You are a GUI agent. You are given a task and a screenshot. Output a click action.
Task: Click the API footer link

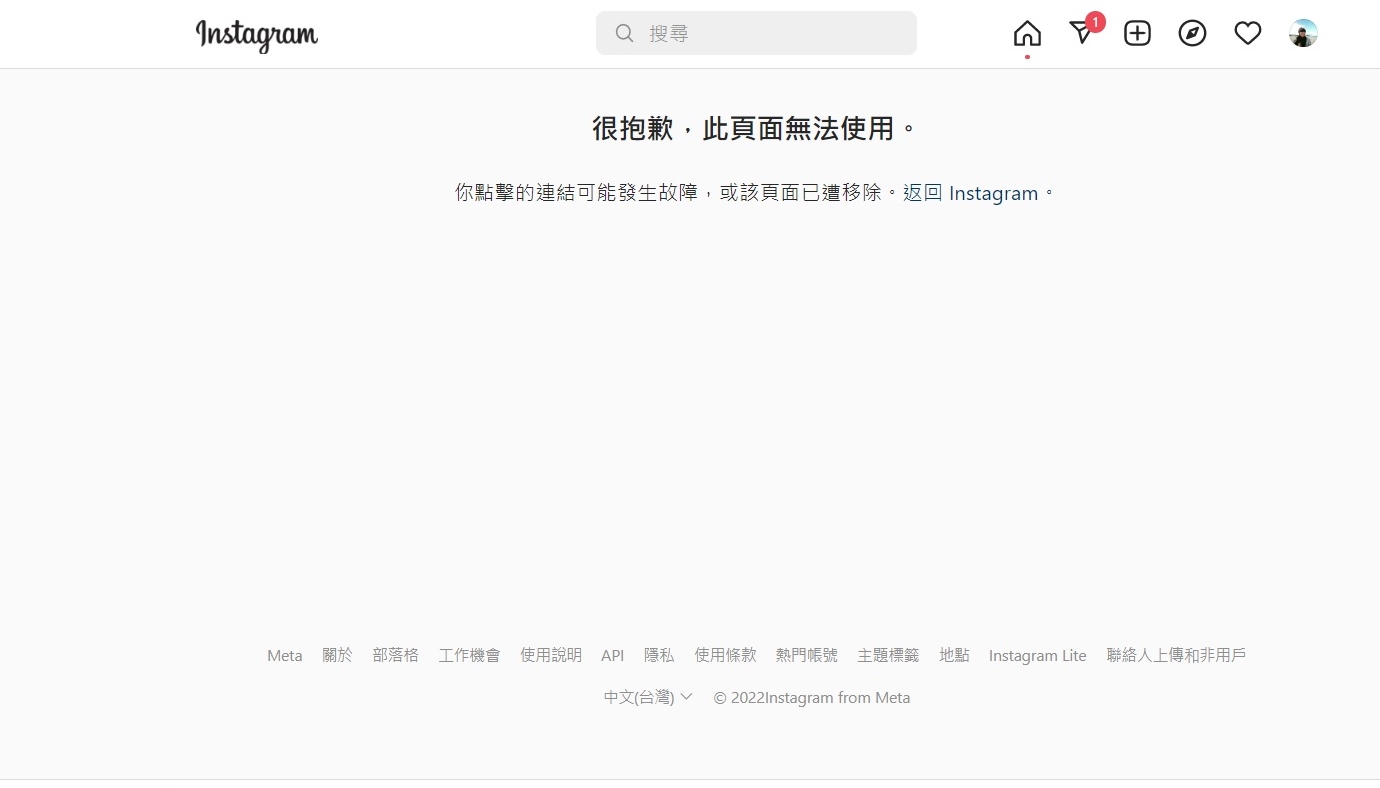tap(612, 655)
